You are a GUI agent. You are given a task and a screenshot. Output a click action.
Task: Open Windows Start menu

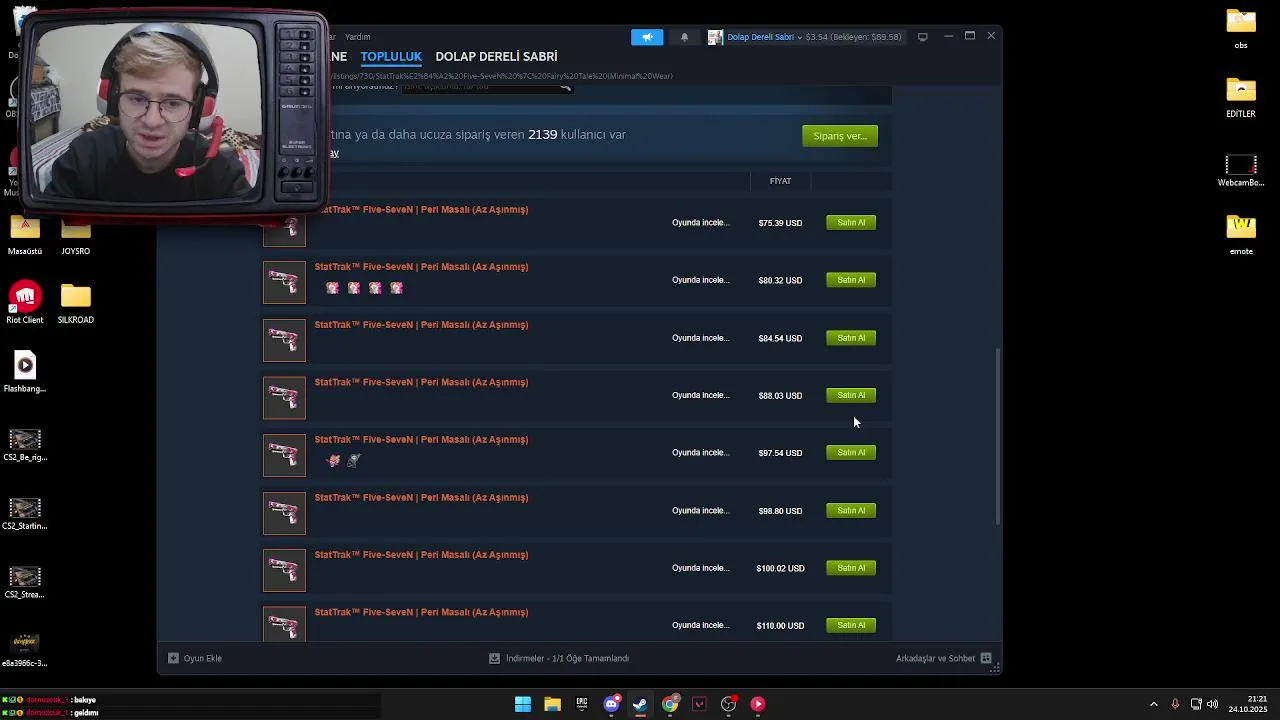[523, 704]
